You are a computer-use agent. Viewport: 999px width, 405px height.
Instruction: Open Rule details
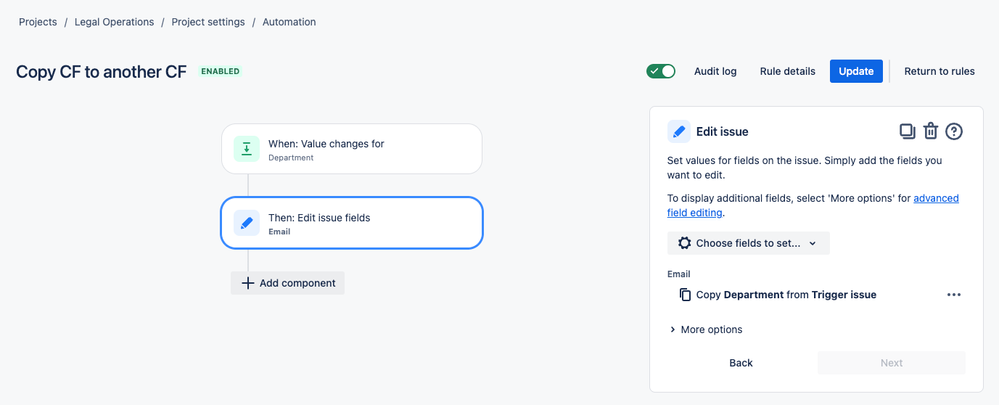[x=787, y=71]
